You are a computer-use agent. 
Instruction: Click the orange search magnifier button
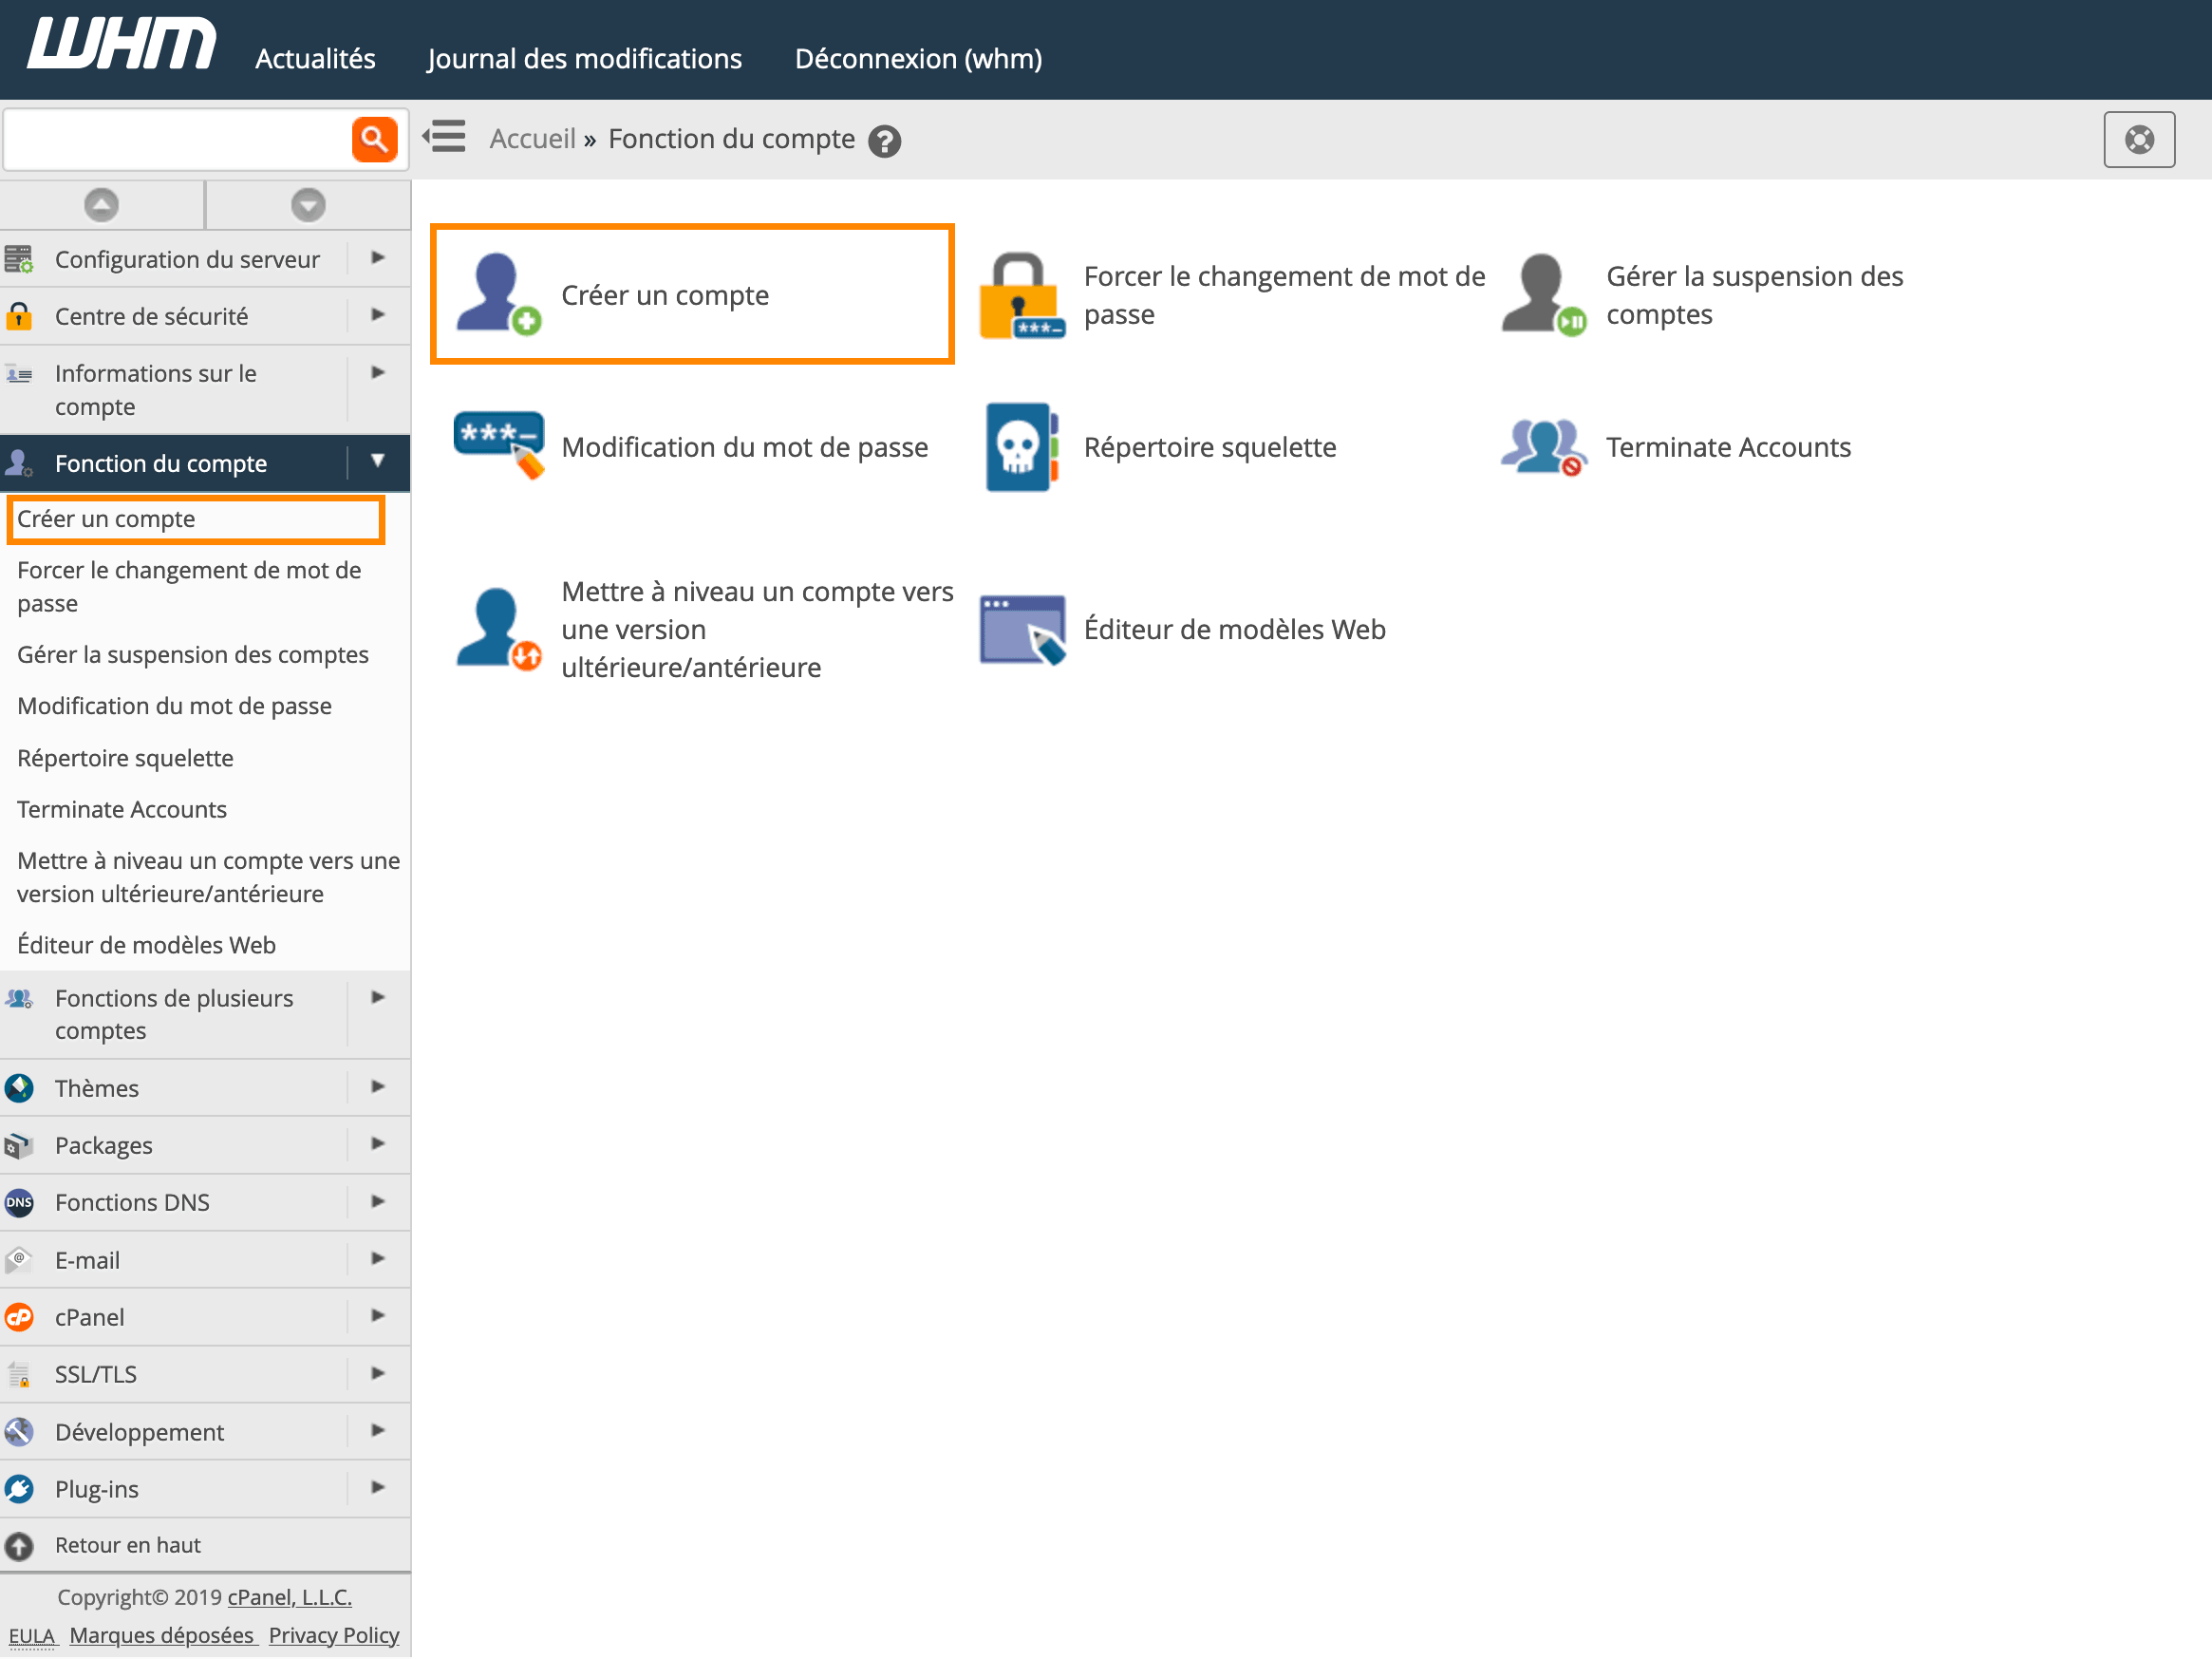(x=374, y=140)
